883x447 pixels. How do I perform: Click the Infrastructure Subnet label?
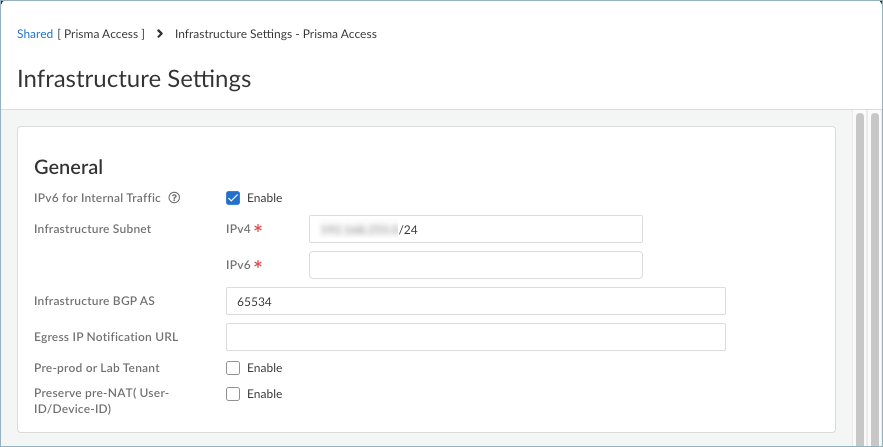[x=93, y=229]
